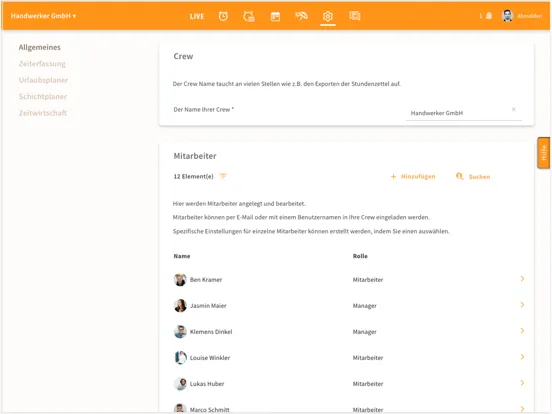Open the vacation planner umbrella icon
Viewport: 552px width, 414px height.
click(x=301, y=16)
